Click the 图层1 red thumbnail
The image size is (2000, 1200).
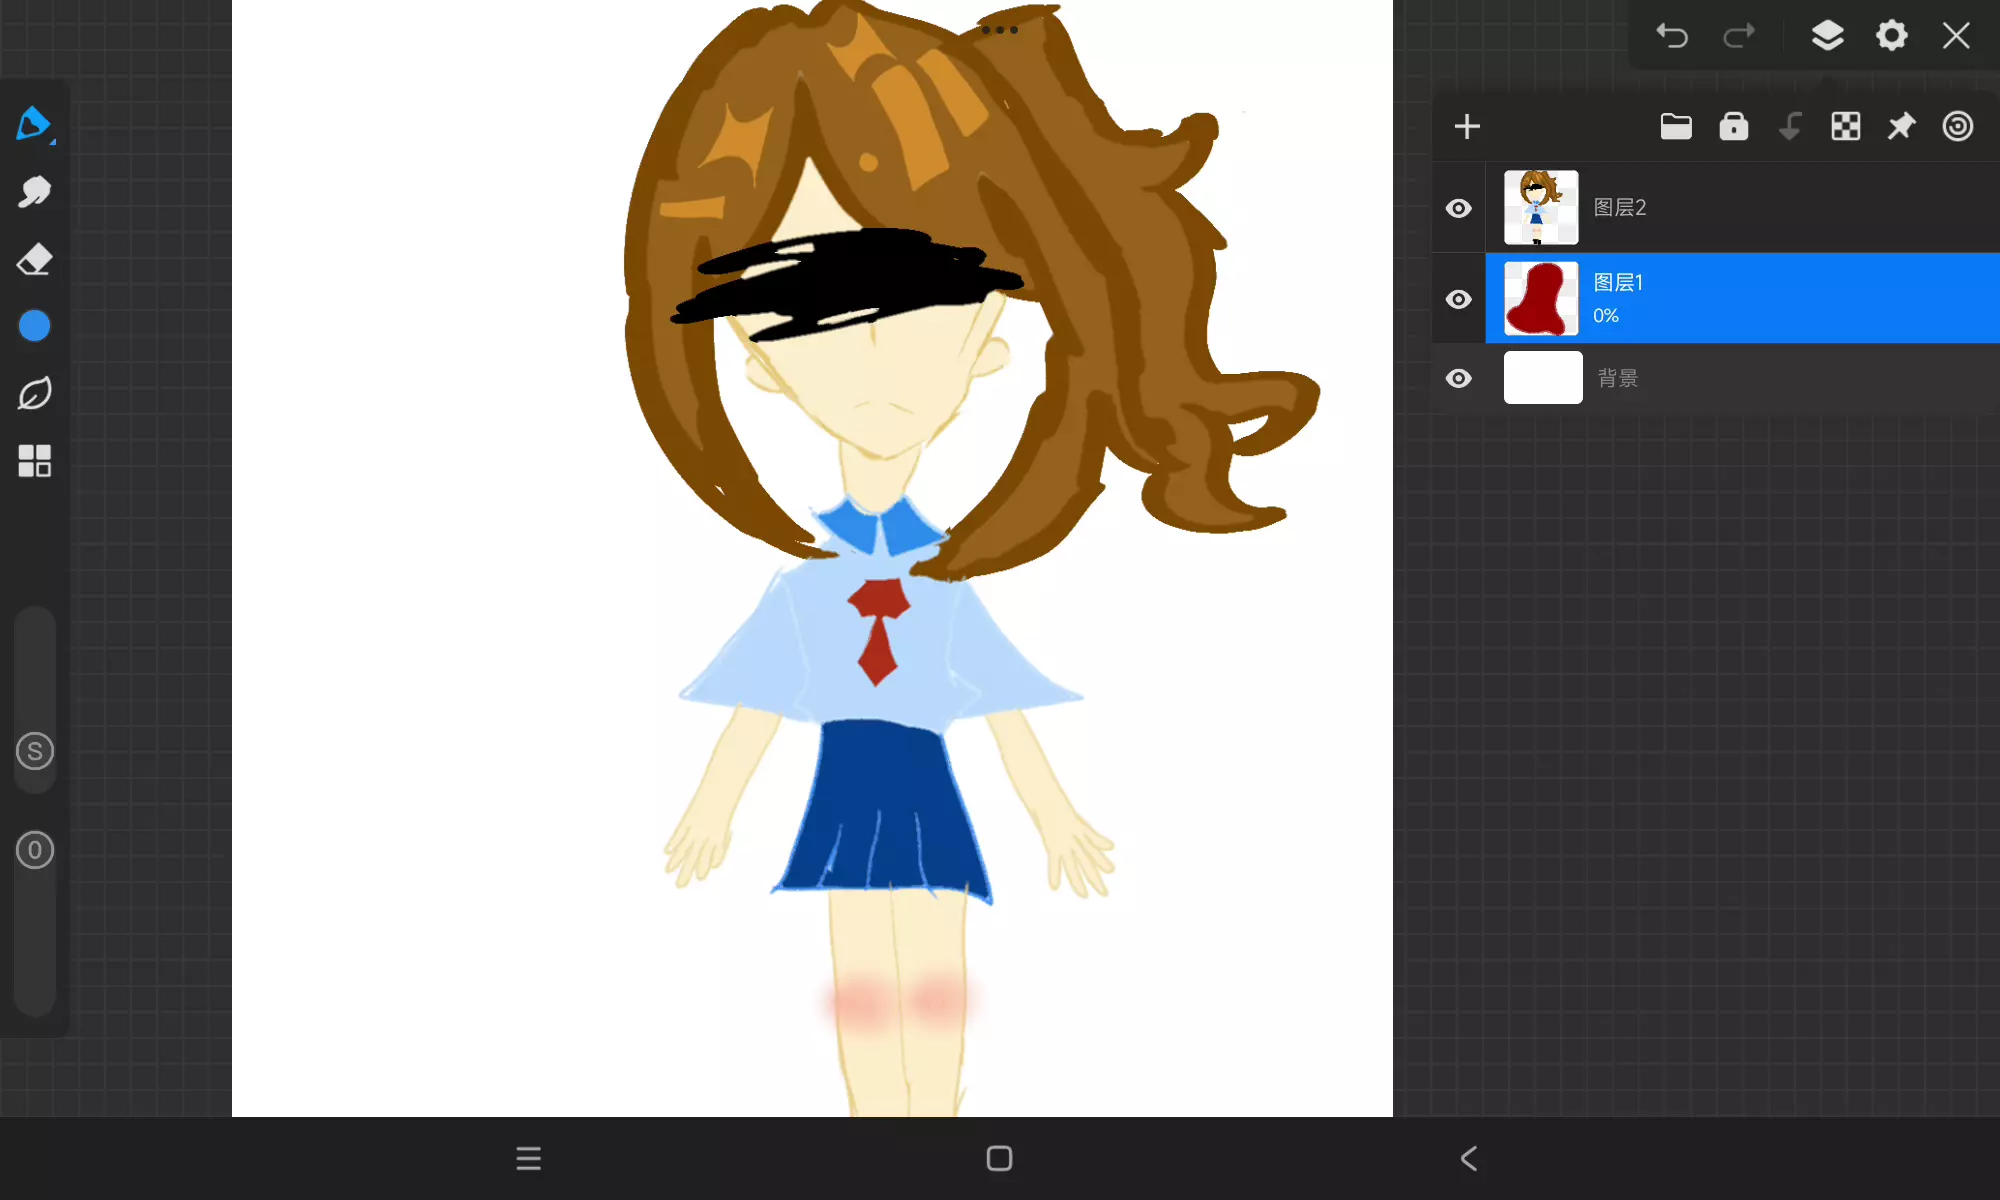click(1541, 298)
